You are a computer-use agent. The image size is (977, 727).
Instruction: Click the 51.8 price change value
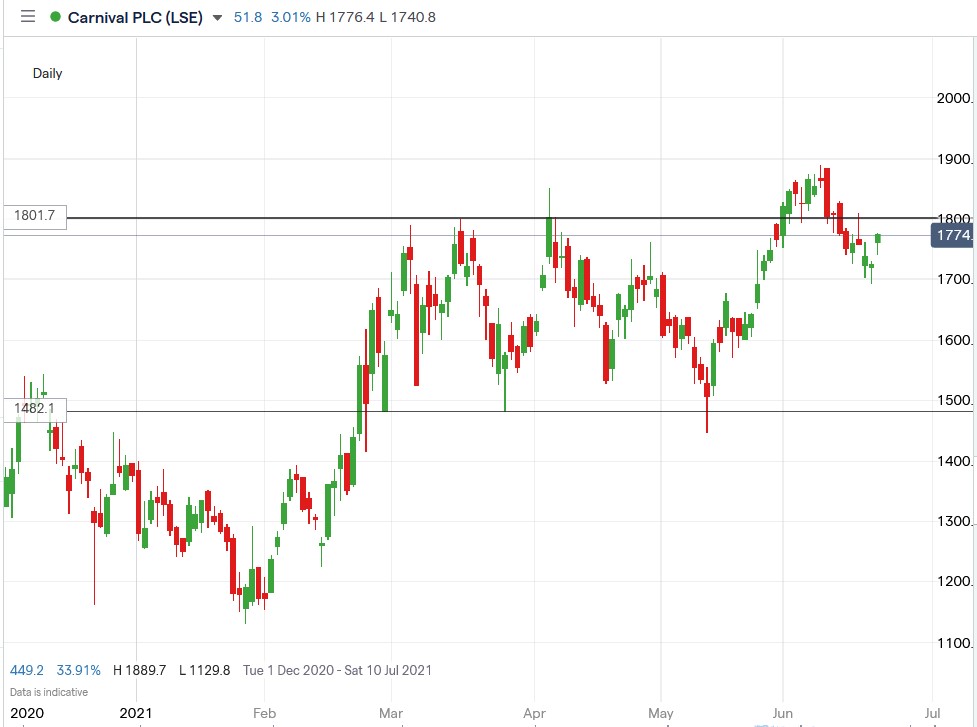[x=247, y=17]
